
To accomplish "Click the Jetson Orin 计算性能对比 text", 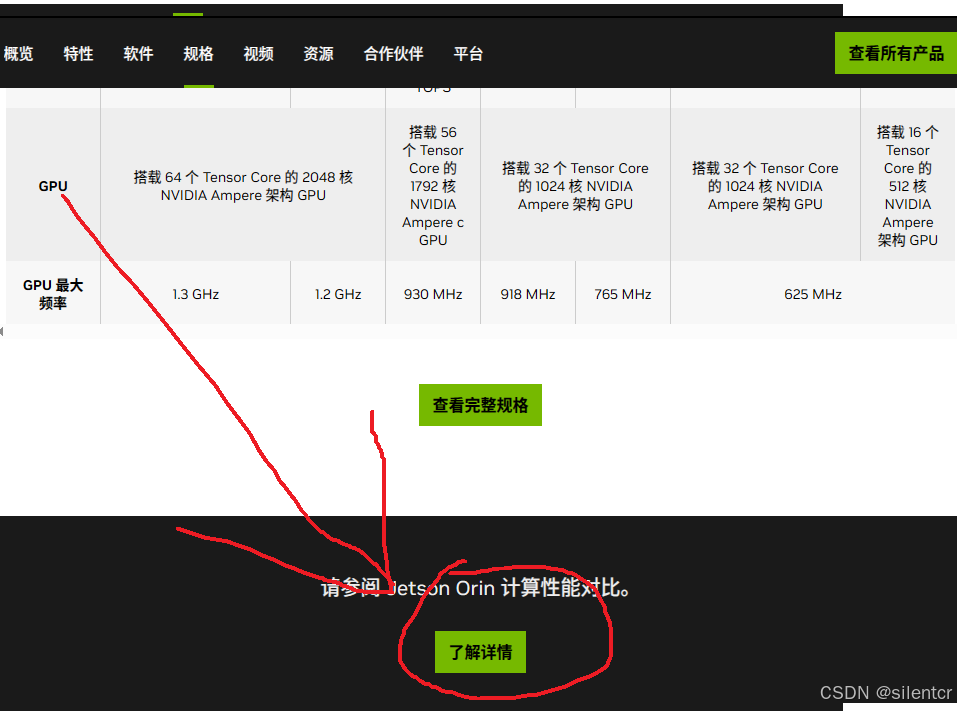I will (475, 588).
